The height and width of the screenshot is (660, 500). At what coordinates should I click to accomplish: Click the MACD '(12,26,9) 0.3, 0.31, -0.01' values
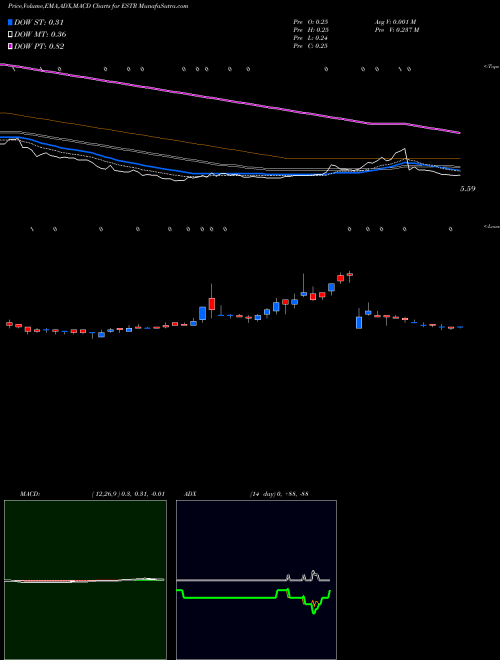[x=128, y=494]
